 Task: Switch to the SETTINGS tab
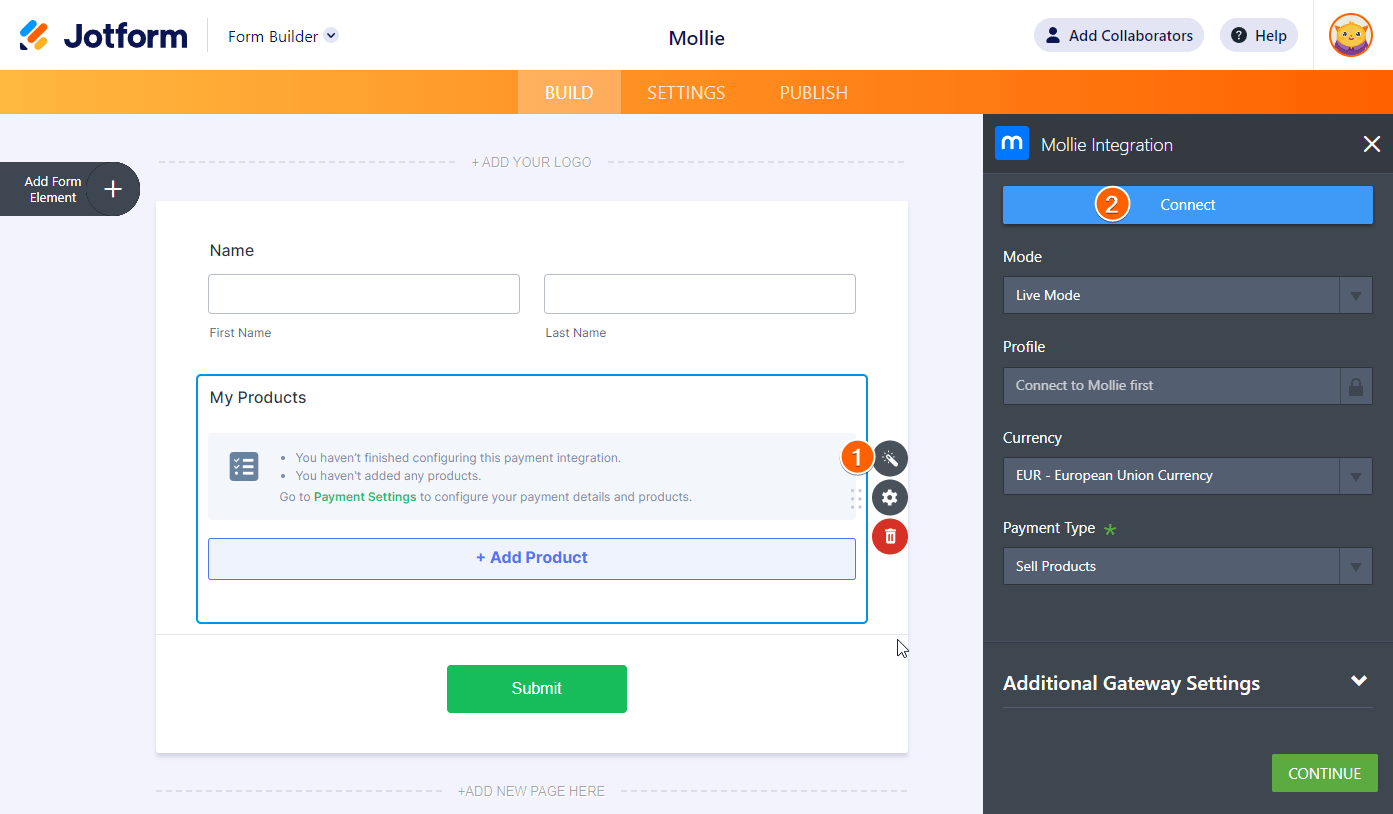pos(686,92)
